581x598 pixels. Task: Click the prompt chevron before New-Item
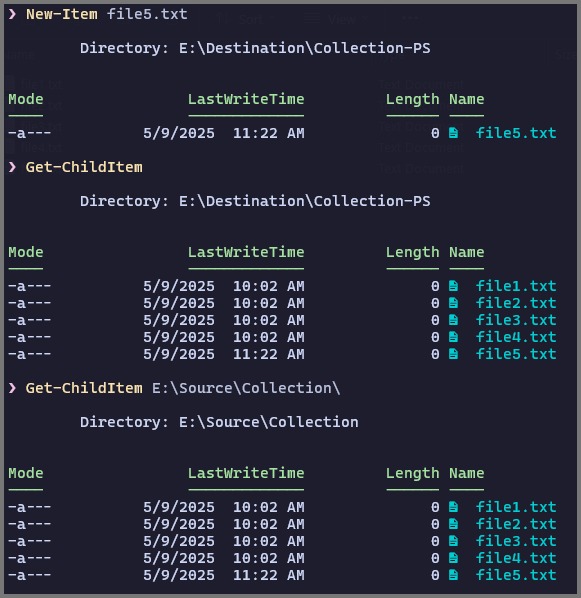click(12, 14)
